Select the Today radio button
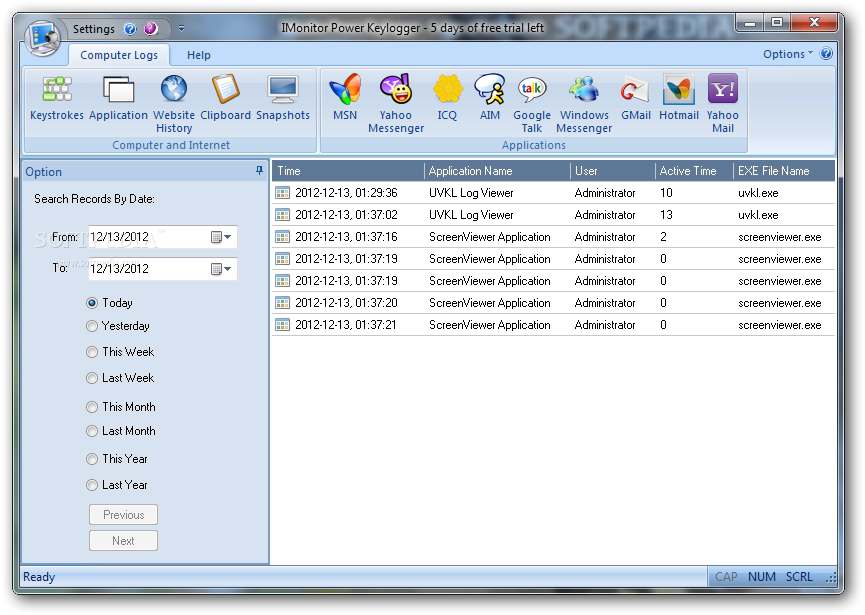 coord(92,303)
